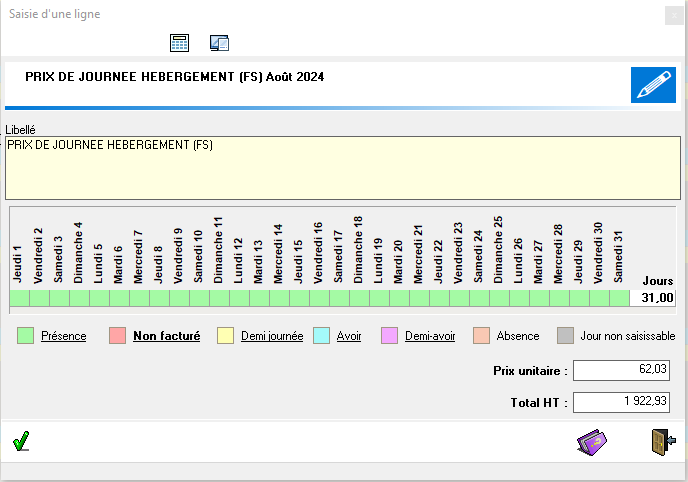Pick the yellow Demi journée swatch
Image resolution: width=688 pixels, height=482 pixels.
point(226,336)
